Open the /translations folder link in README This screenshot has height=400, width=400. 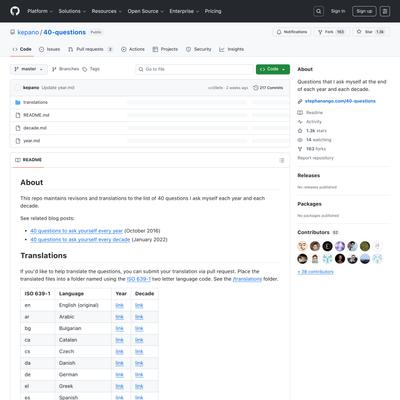(247, 279)
